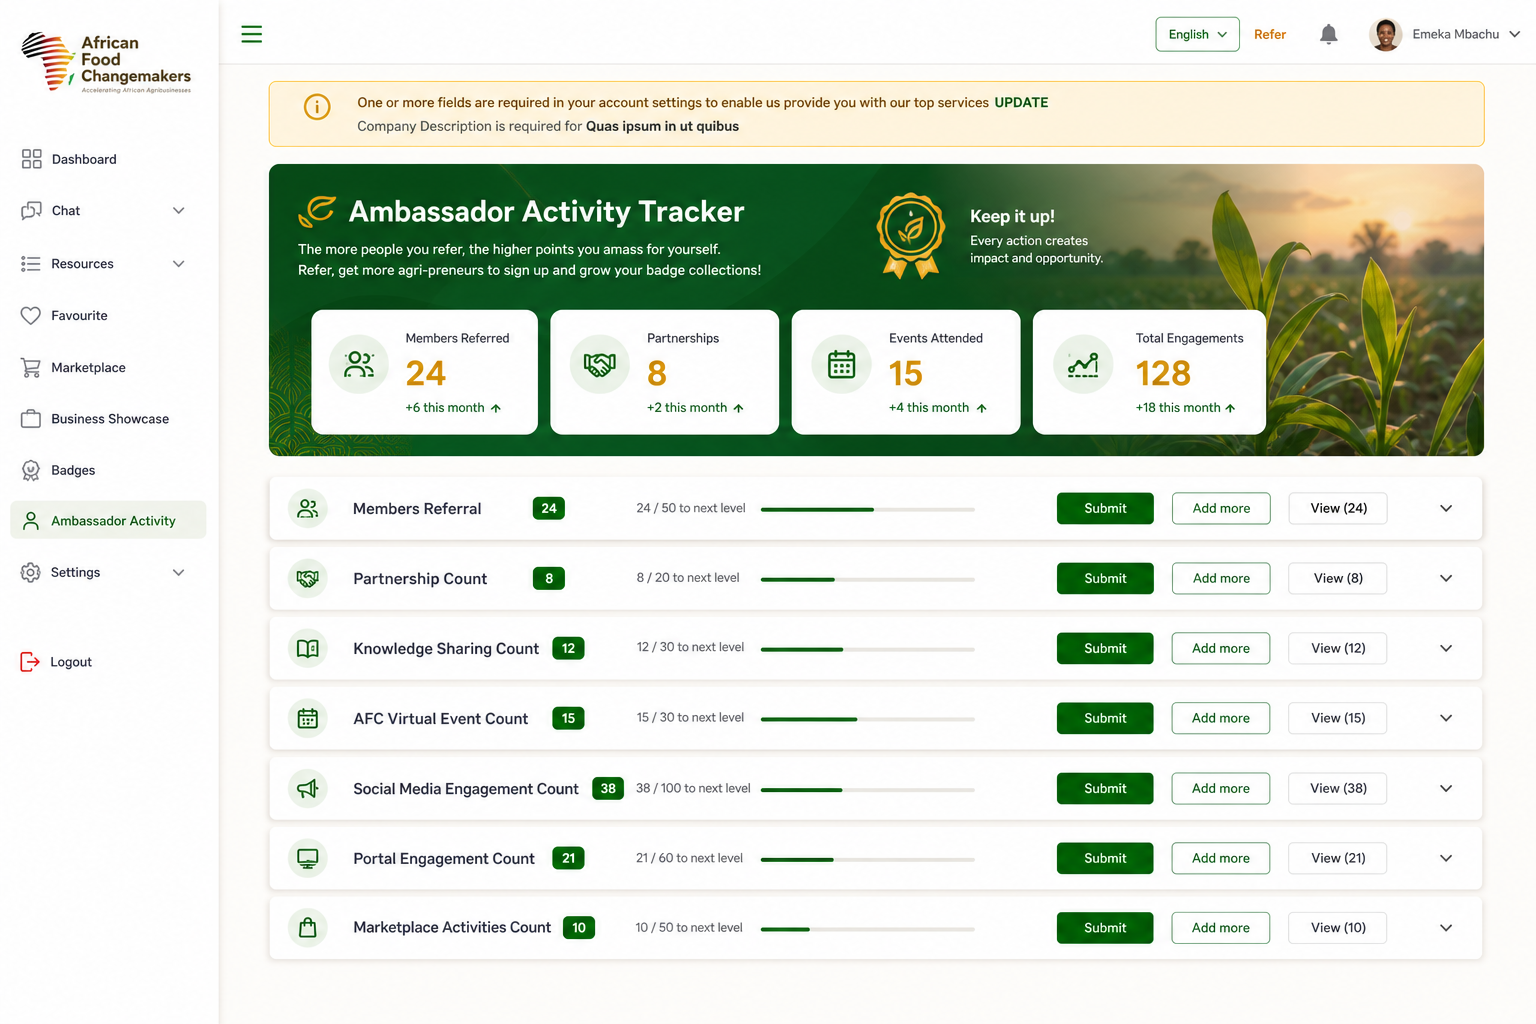Click the Logout door icon
Screen dimensions: 1536x1024
tap(30, 662)
